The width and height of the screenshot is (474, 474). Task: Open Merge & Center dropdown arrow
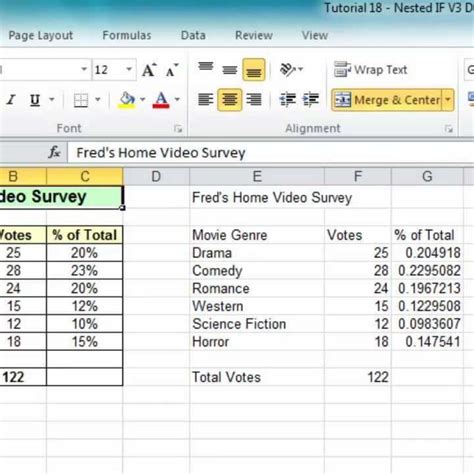448,100
